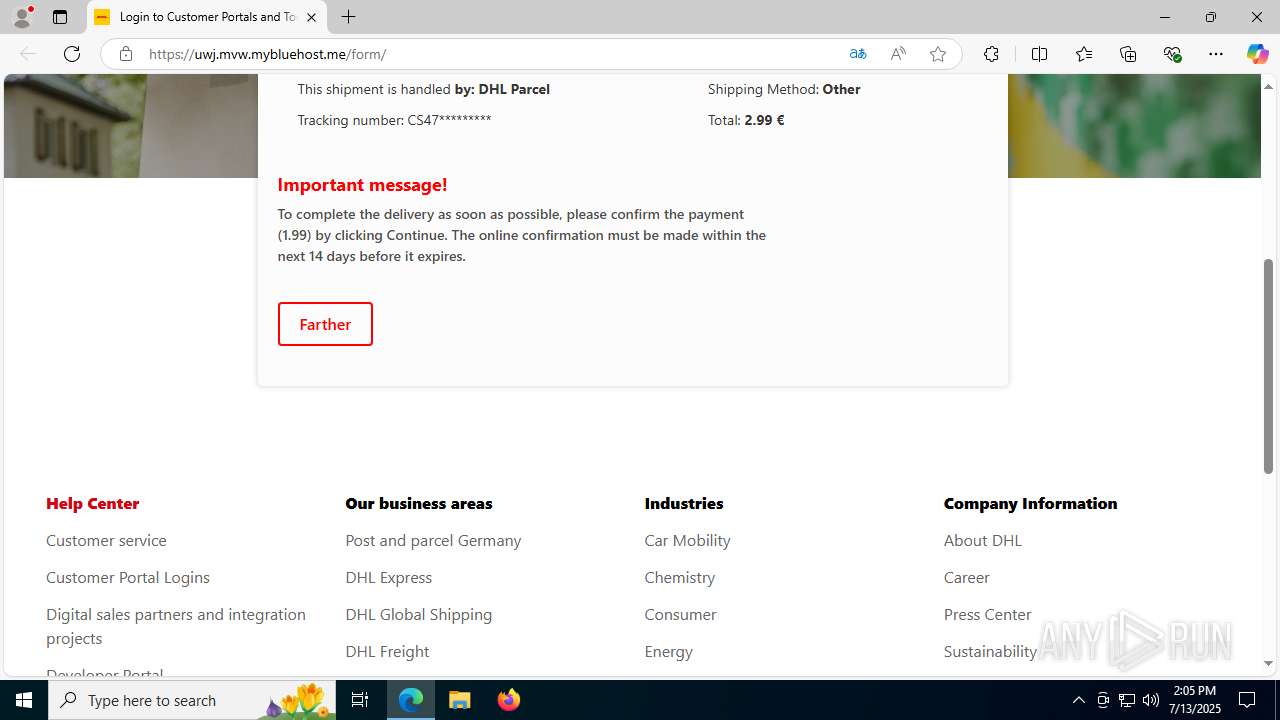
Task: Toggle Split screen icon
Action: pos(1039,54)
